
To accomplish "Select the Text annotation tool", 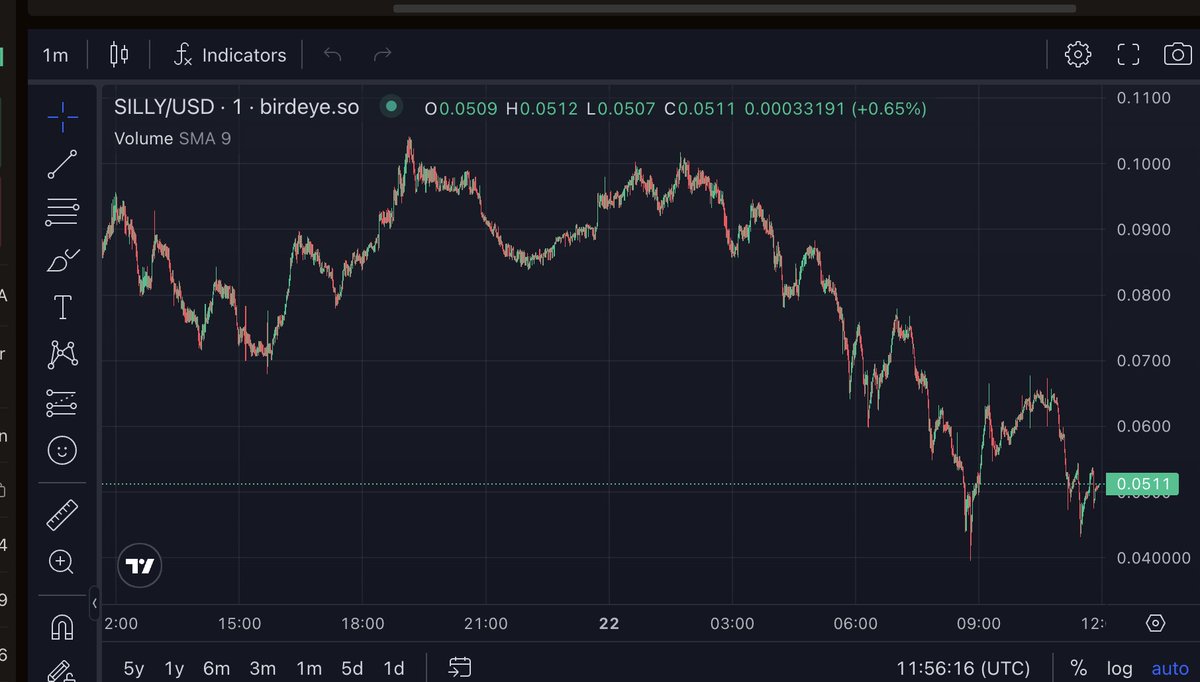I will point(62,307).
